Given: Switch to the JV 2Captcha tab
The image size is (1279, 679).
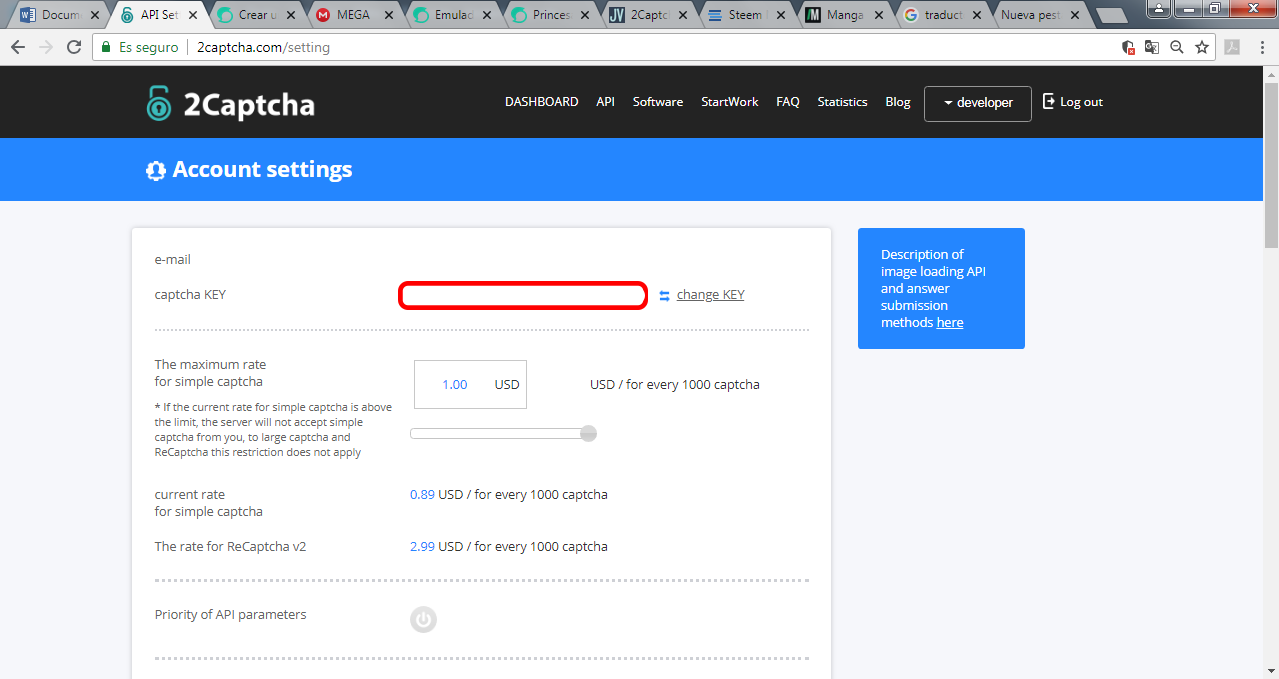Looking at the screenshot, I should 648,16.
